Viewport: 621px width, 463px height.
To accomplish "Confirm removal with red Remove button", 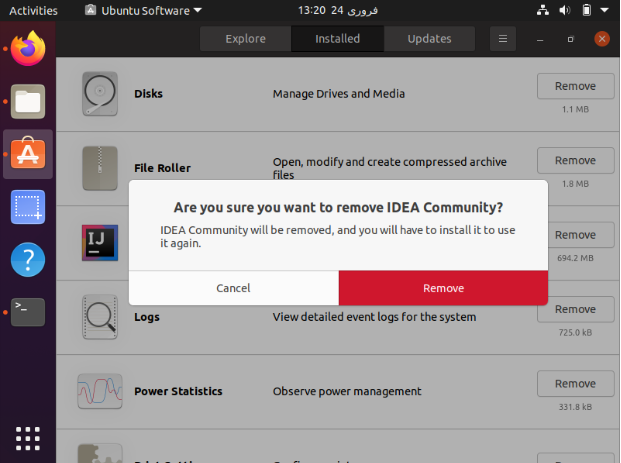I will [444, 288].
